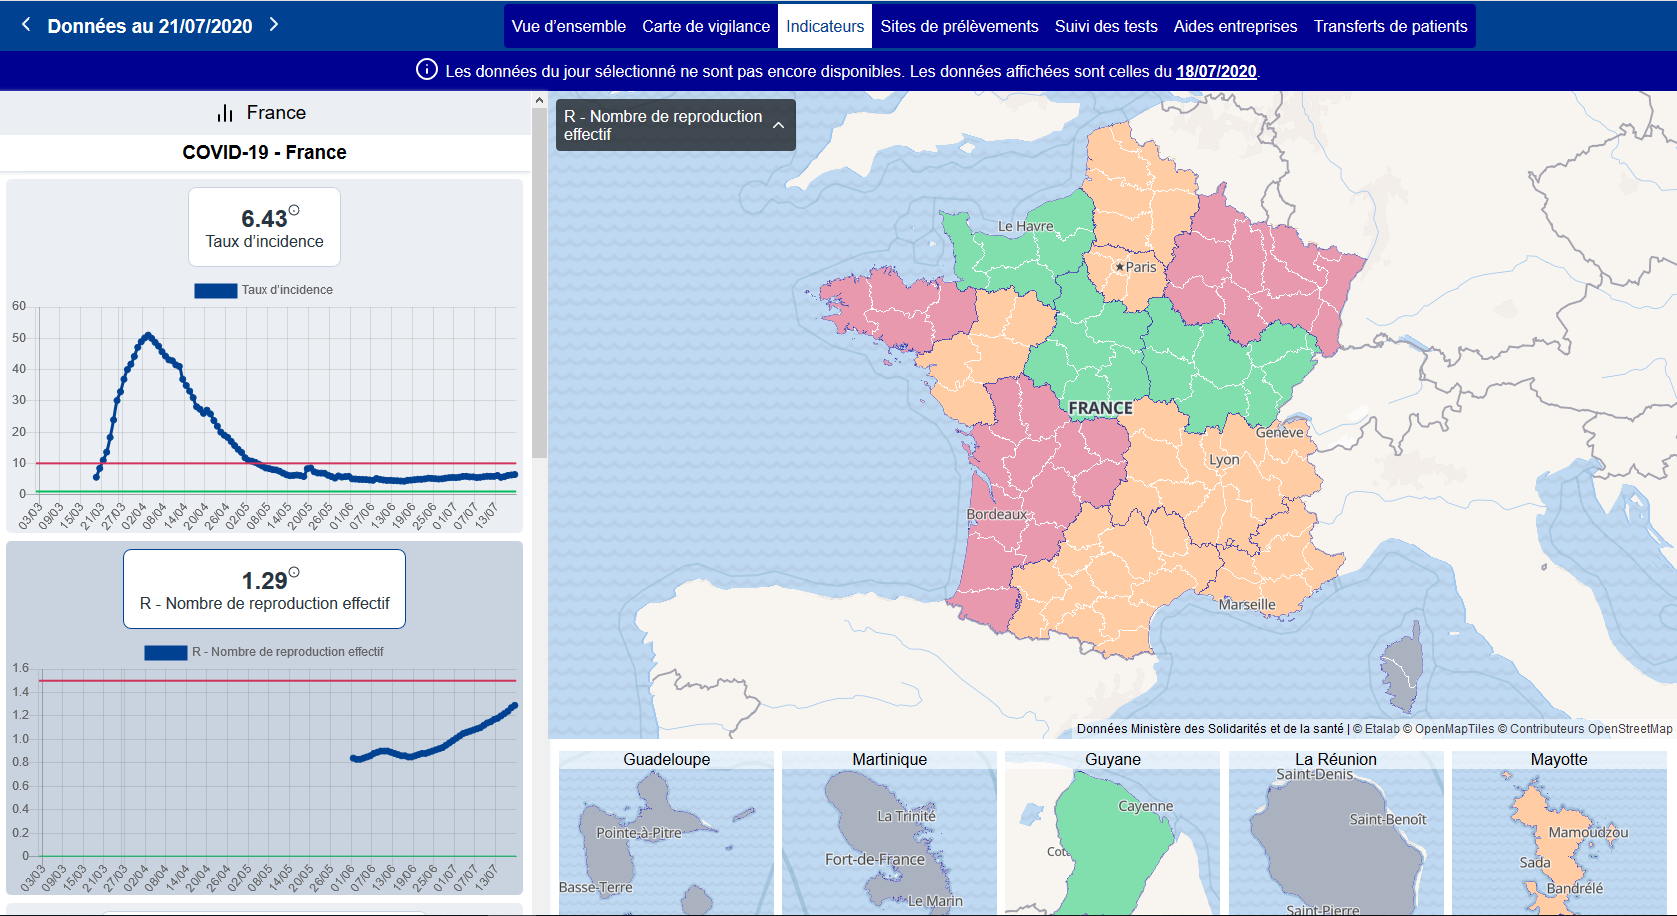Select the Taux d'incidence indicator card

[x=264, y=227]
